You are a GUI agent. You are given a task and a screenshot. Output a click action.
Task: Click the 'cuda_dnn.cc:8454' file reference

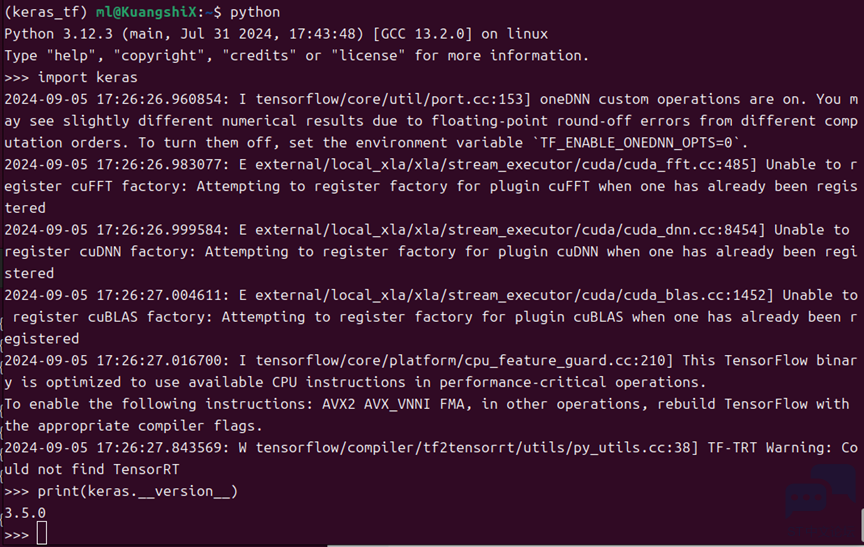pyautogui.click(x=690, y=230)
